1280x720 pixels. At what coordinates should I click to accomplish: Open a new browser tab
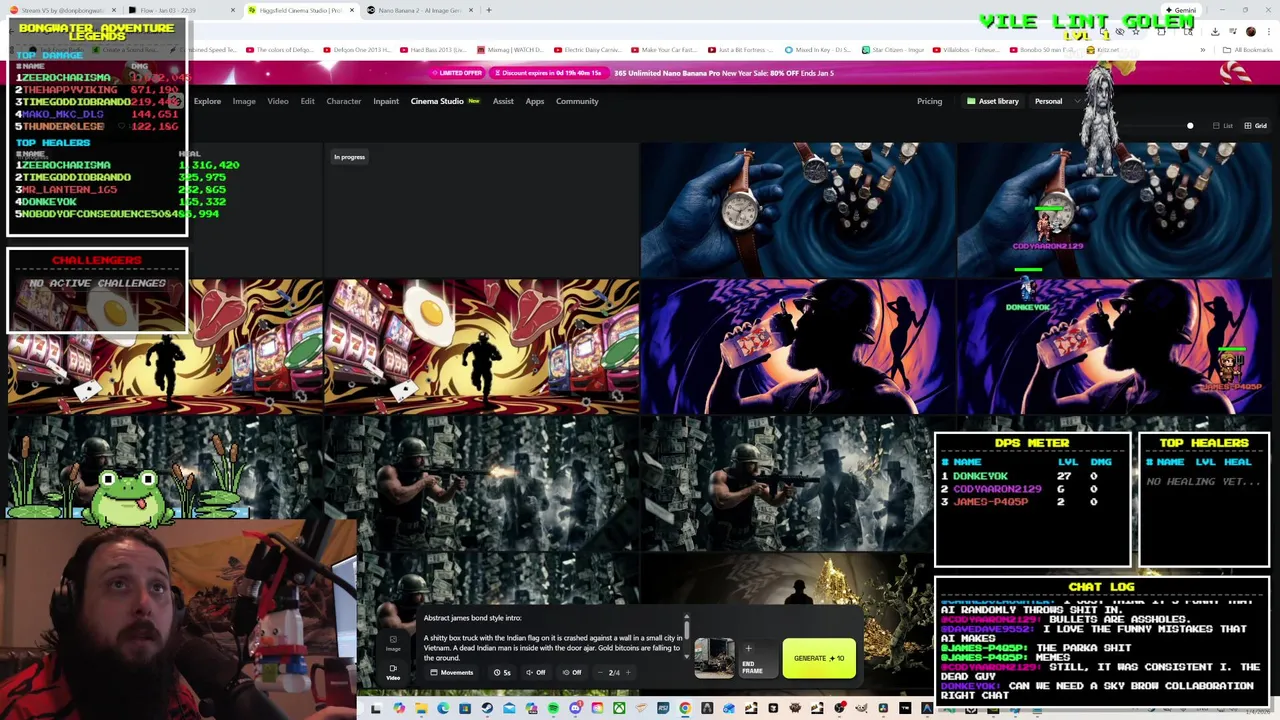click(489, 10)
